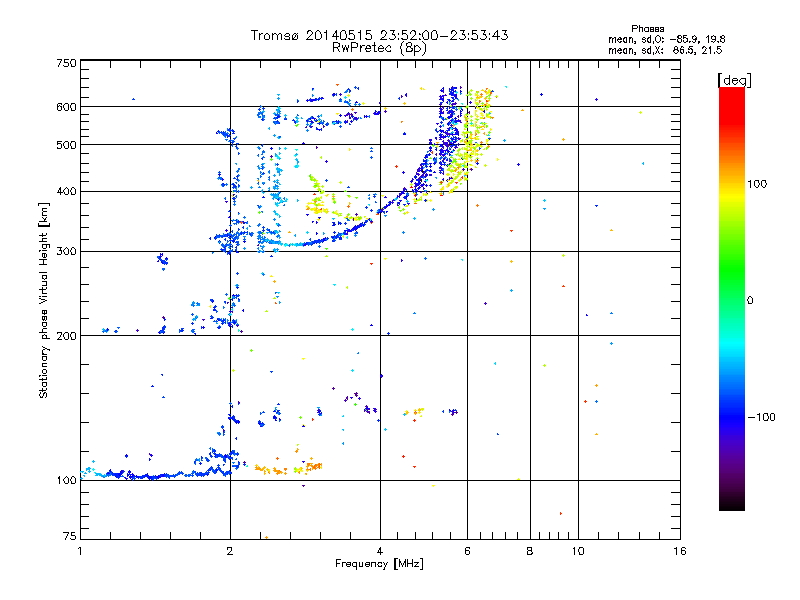Click the colorbar tick label '100'
Viewport: 800px width, 600px height.
click(757, 184)
